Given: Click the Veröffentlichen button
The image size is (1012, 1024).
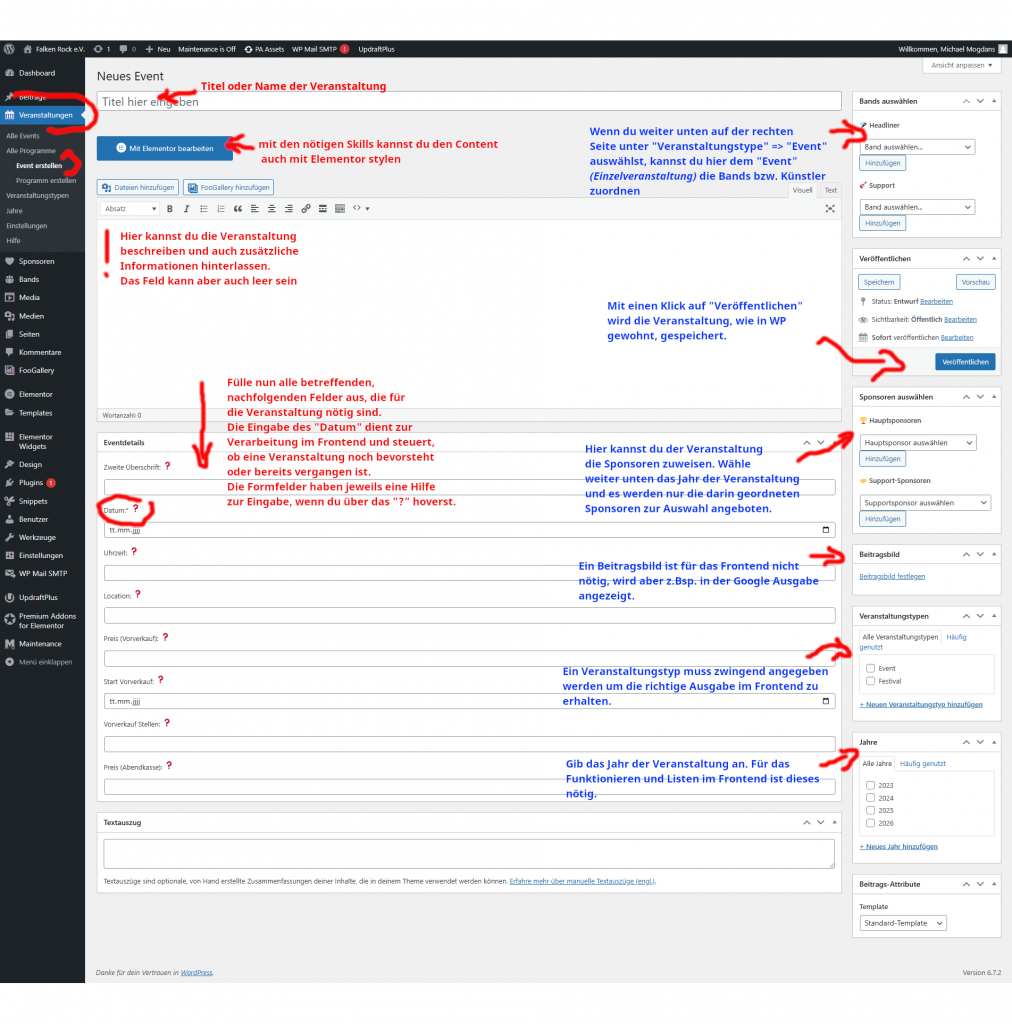Looking at the screenshot, I should click(x=965, y=362).
